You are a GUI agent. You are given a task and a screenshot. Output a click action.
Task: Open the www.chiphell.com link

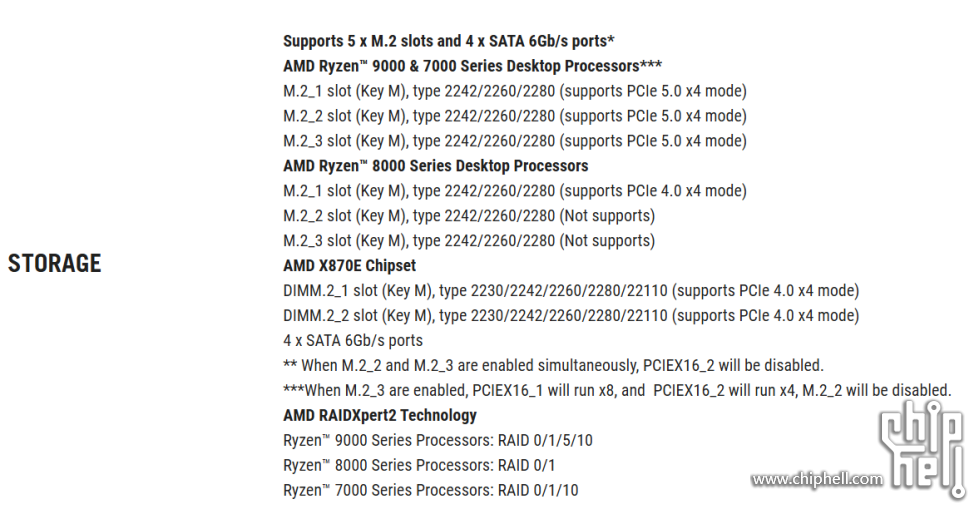coord(817,480)
